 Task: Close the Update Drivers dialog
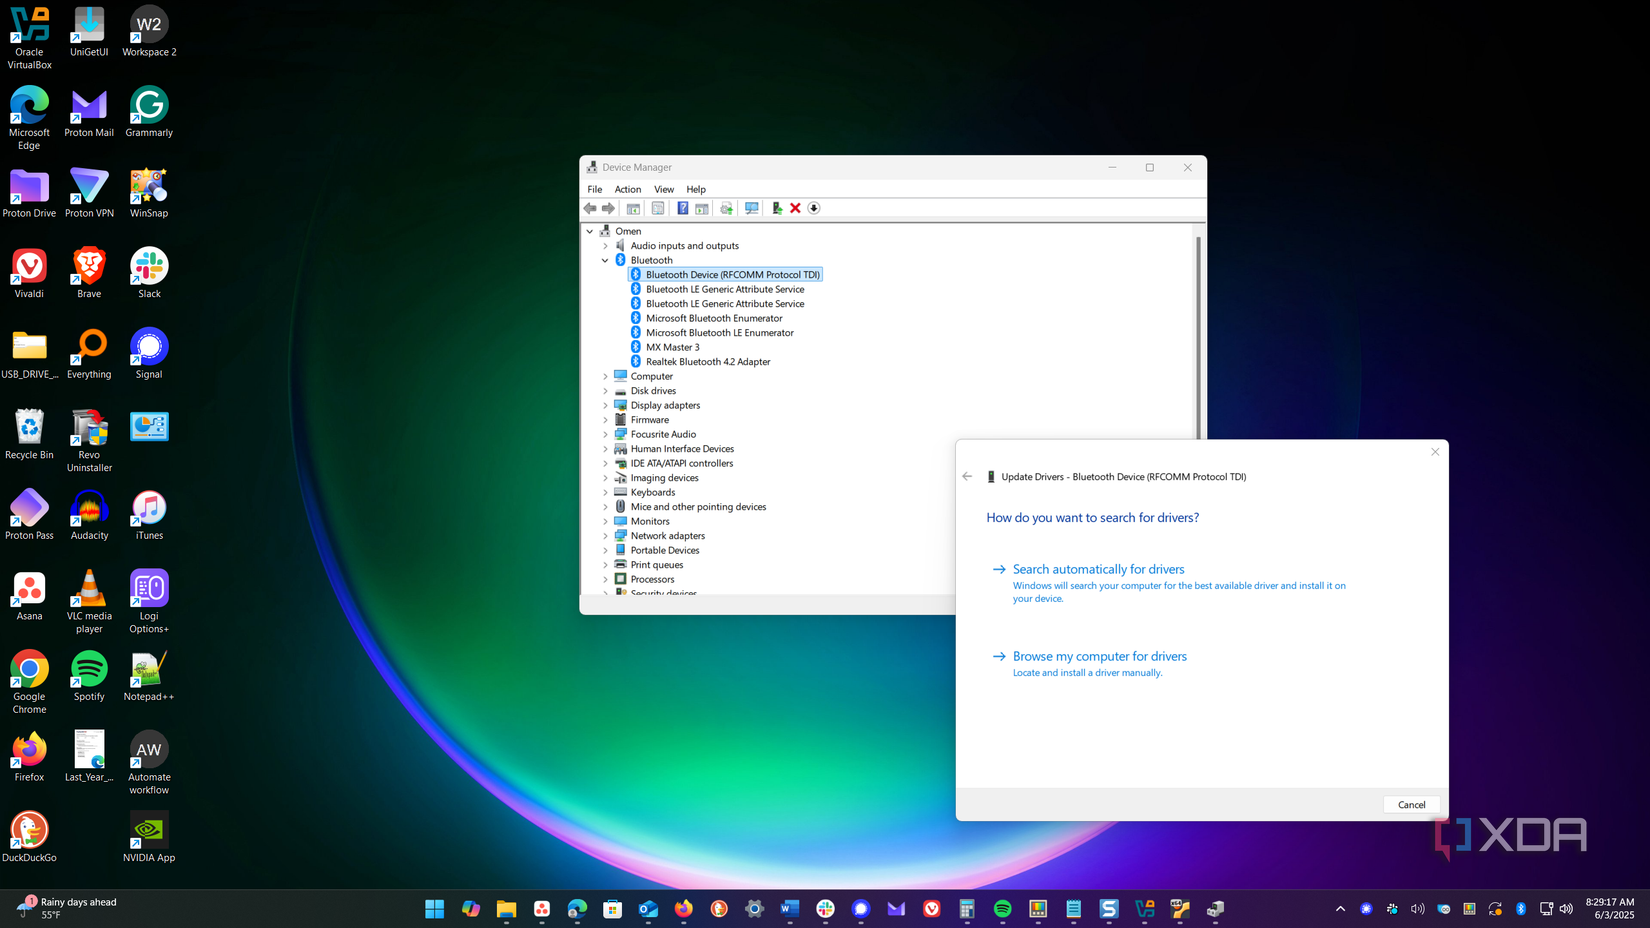[1435, 452]
